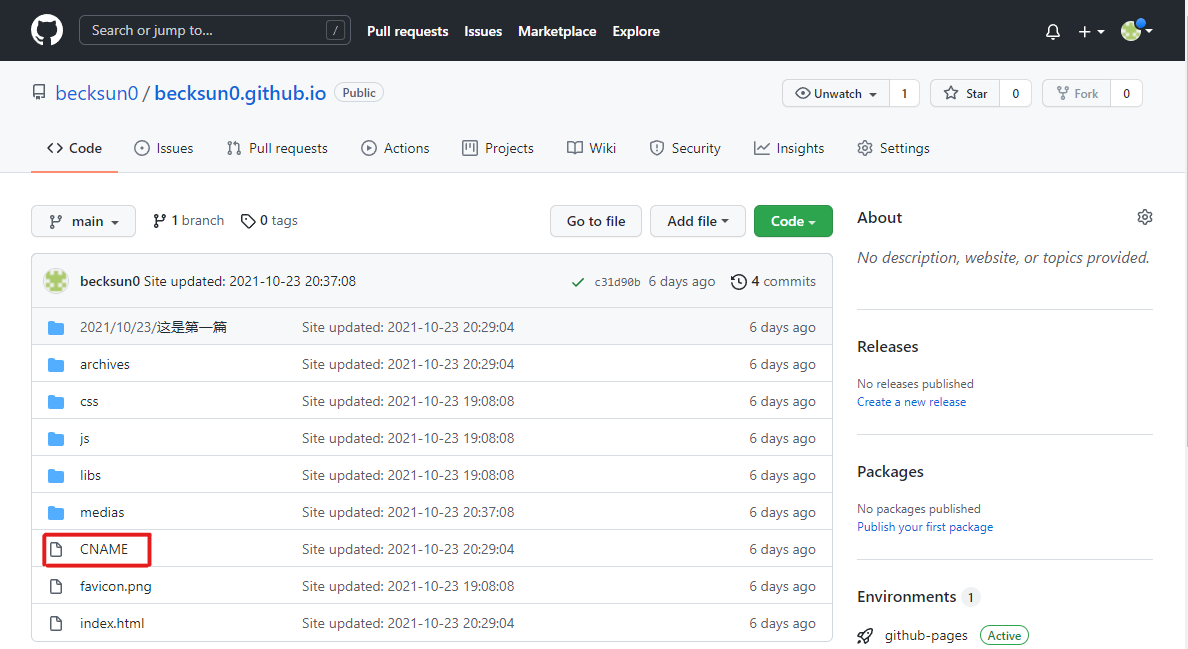Open the archives folder

tap(105, 364)
